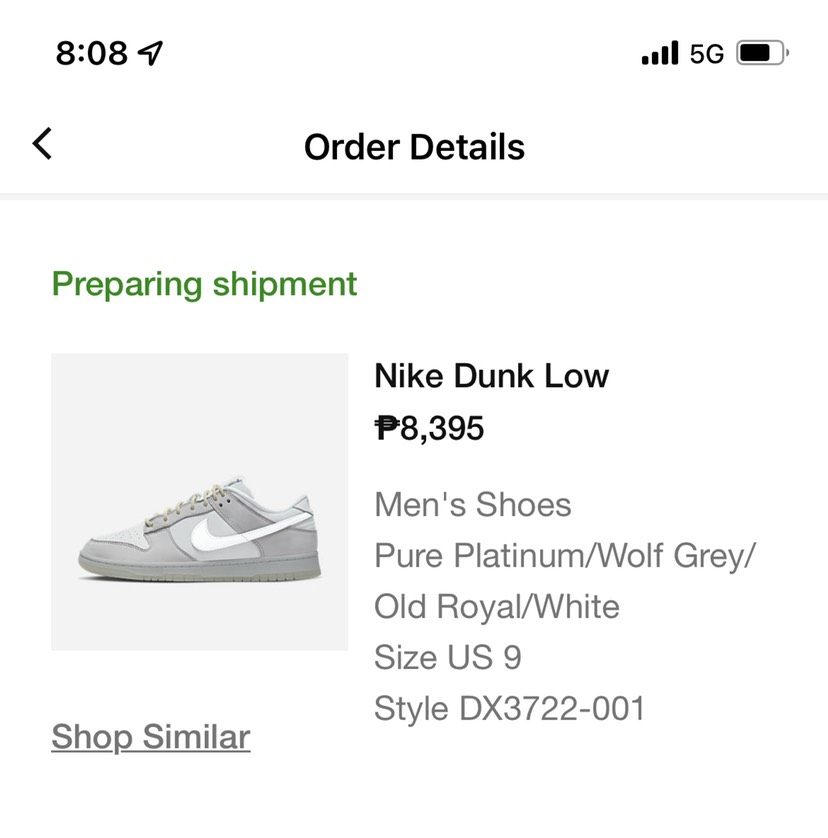Tap the Size US 9 text
Viewport: 828px width, 838px height.
point(448,657)
